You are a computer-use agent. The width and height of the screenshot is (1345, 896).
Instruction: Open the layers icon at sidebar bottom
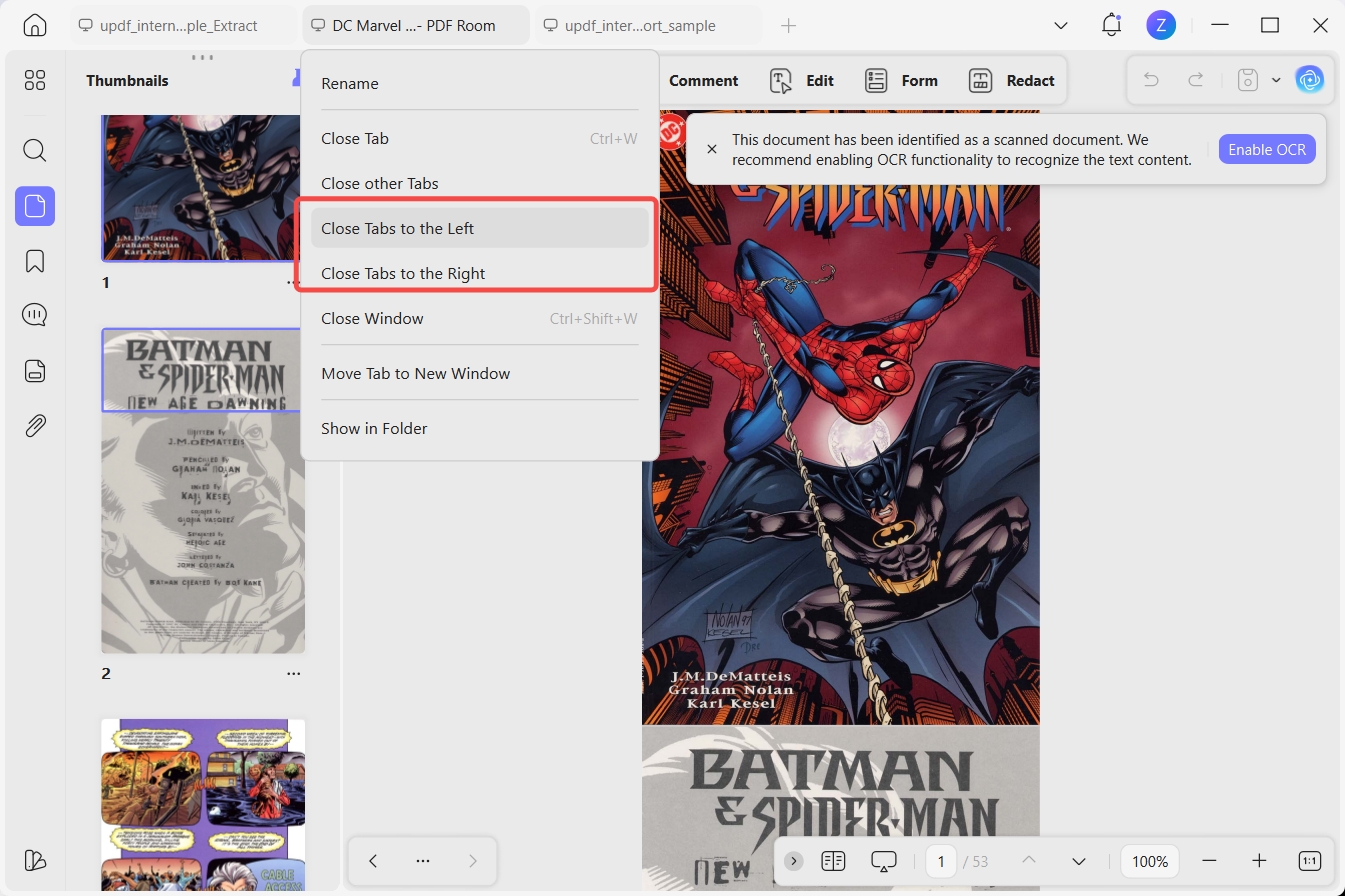tap(35, 860)
